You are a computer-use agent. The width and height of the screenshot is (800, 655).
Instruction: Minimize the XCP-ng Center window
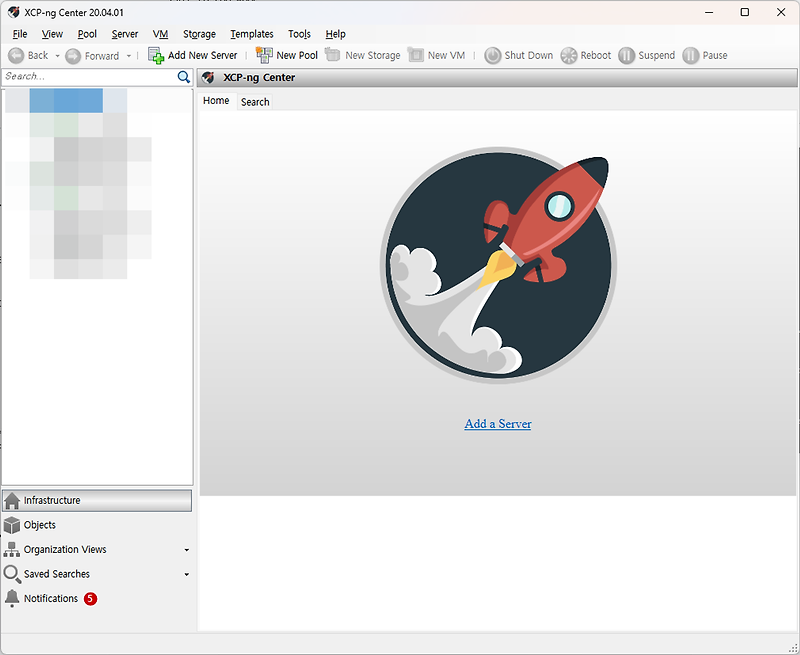tap(709, 12)
